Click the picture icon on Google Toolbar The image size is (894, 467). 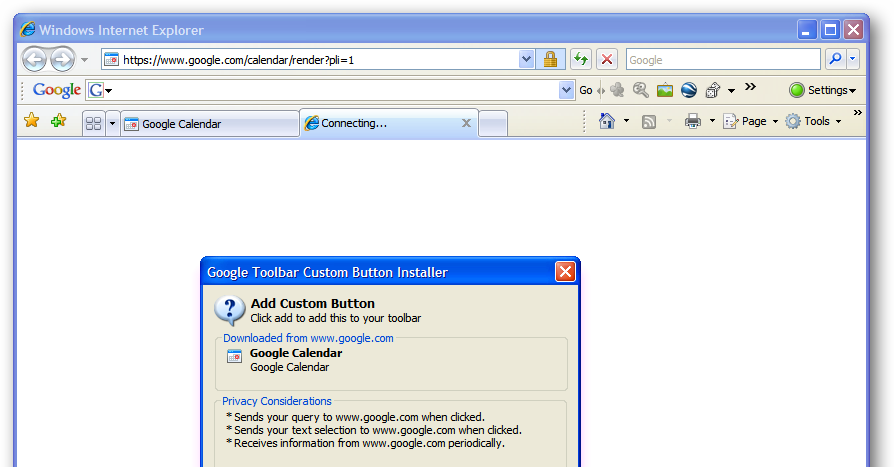point(665,90)
